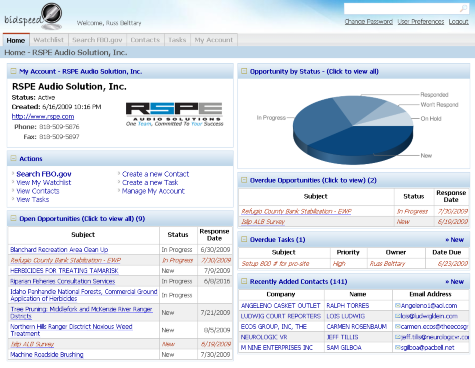Screen dimensions: 475x368
Task: Click email icon beside Lois Ludwig's address
Action: (x=397, y=316)
